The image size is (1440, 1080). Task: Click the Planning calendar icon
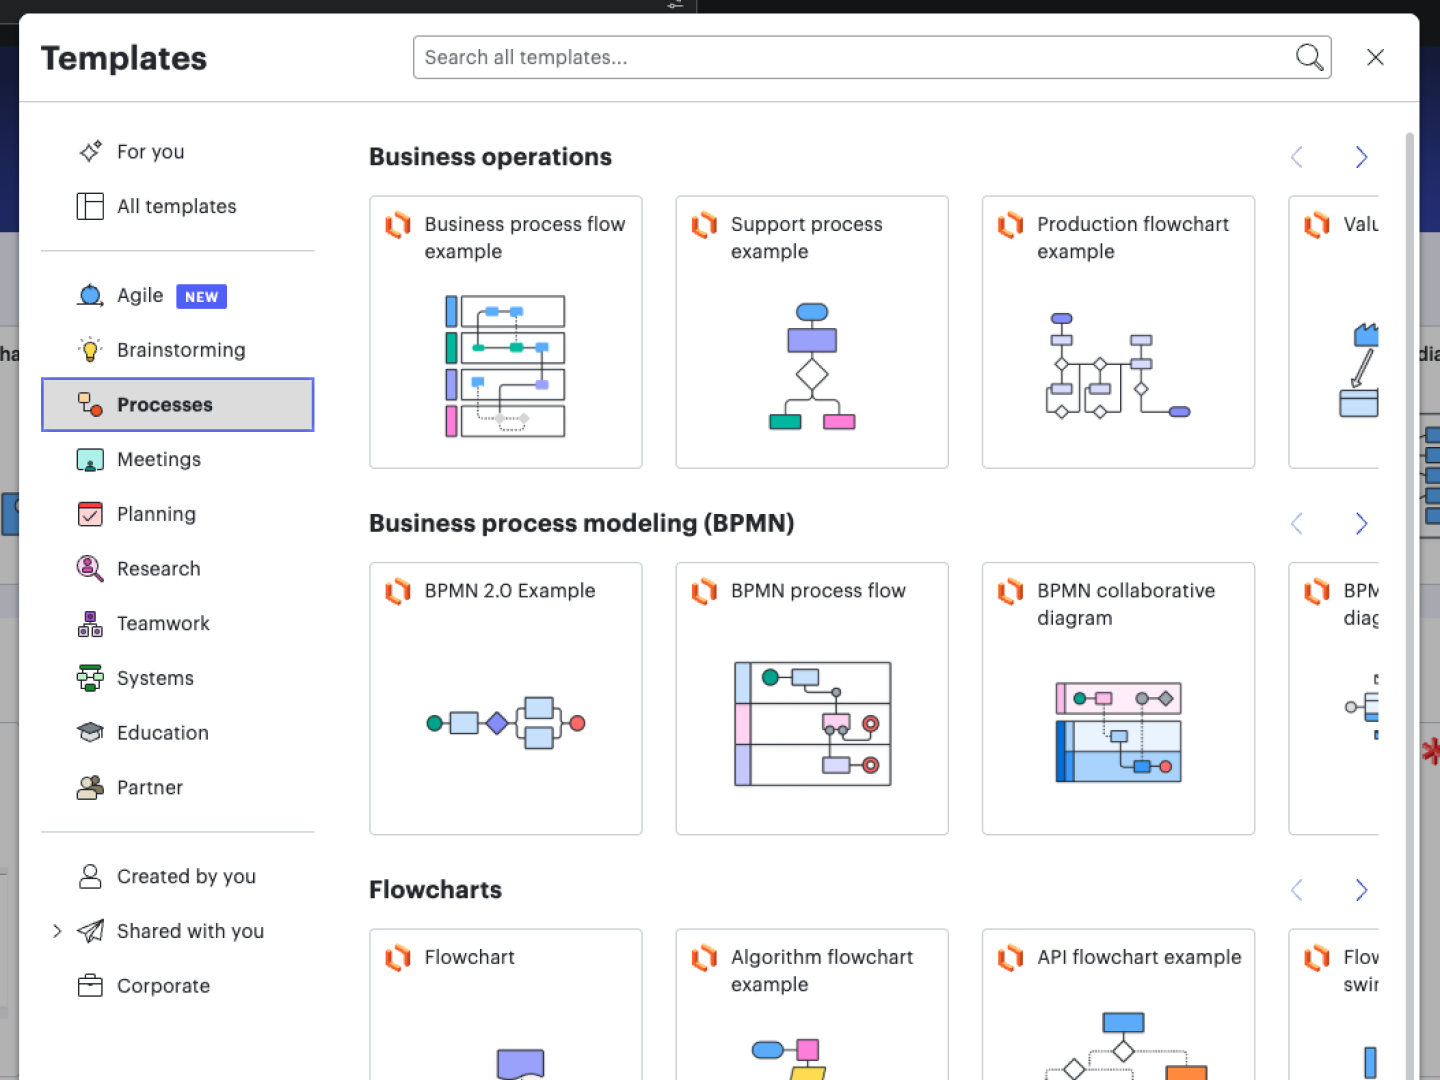pos(90,514)
